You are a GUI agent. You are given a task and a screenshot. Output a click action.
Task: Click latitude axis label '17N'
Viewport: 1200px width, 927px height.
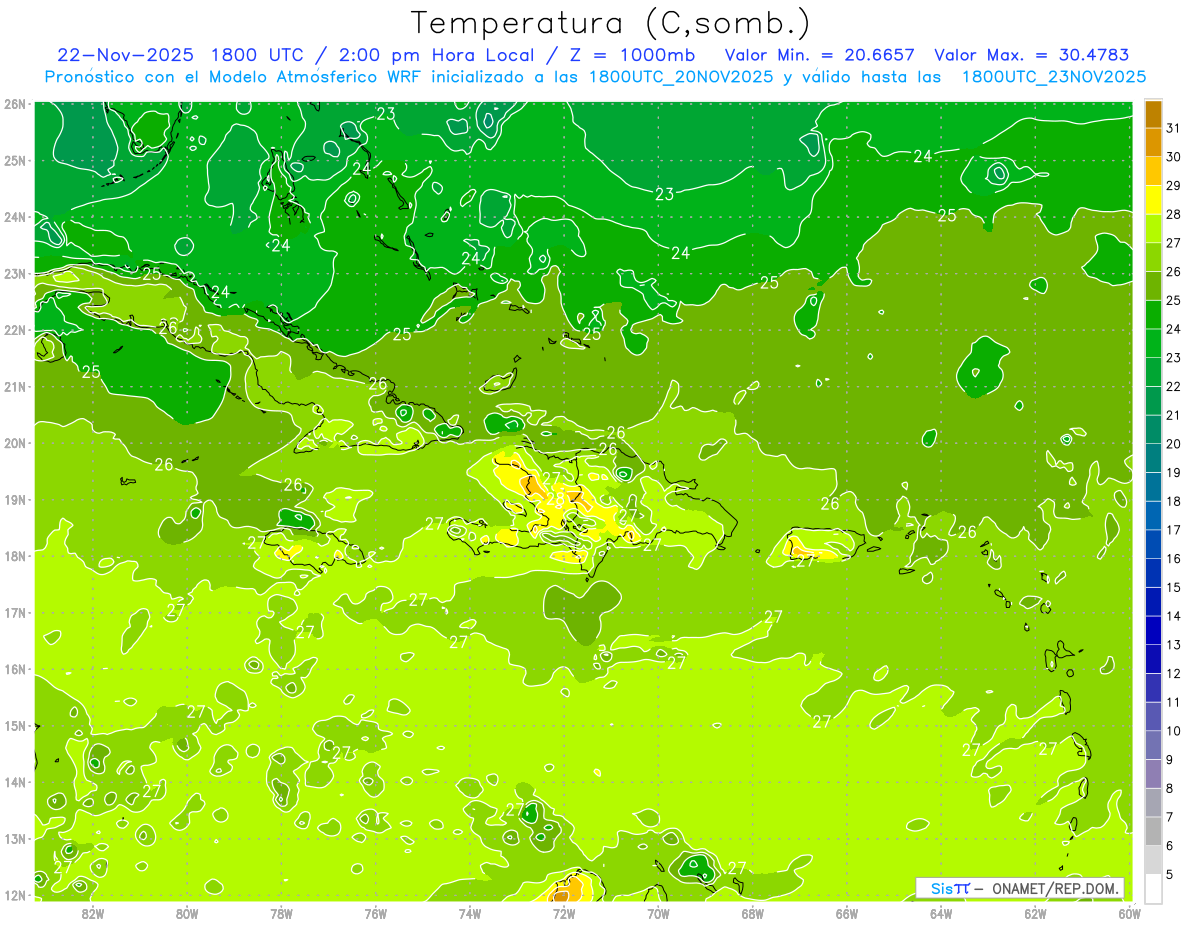[x=14, y=612]
